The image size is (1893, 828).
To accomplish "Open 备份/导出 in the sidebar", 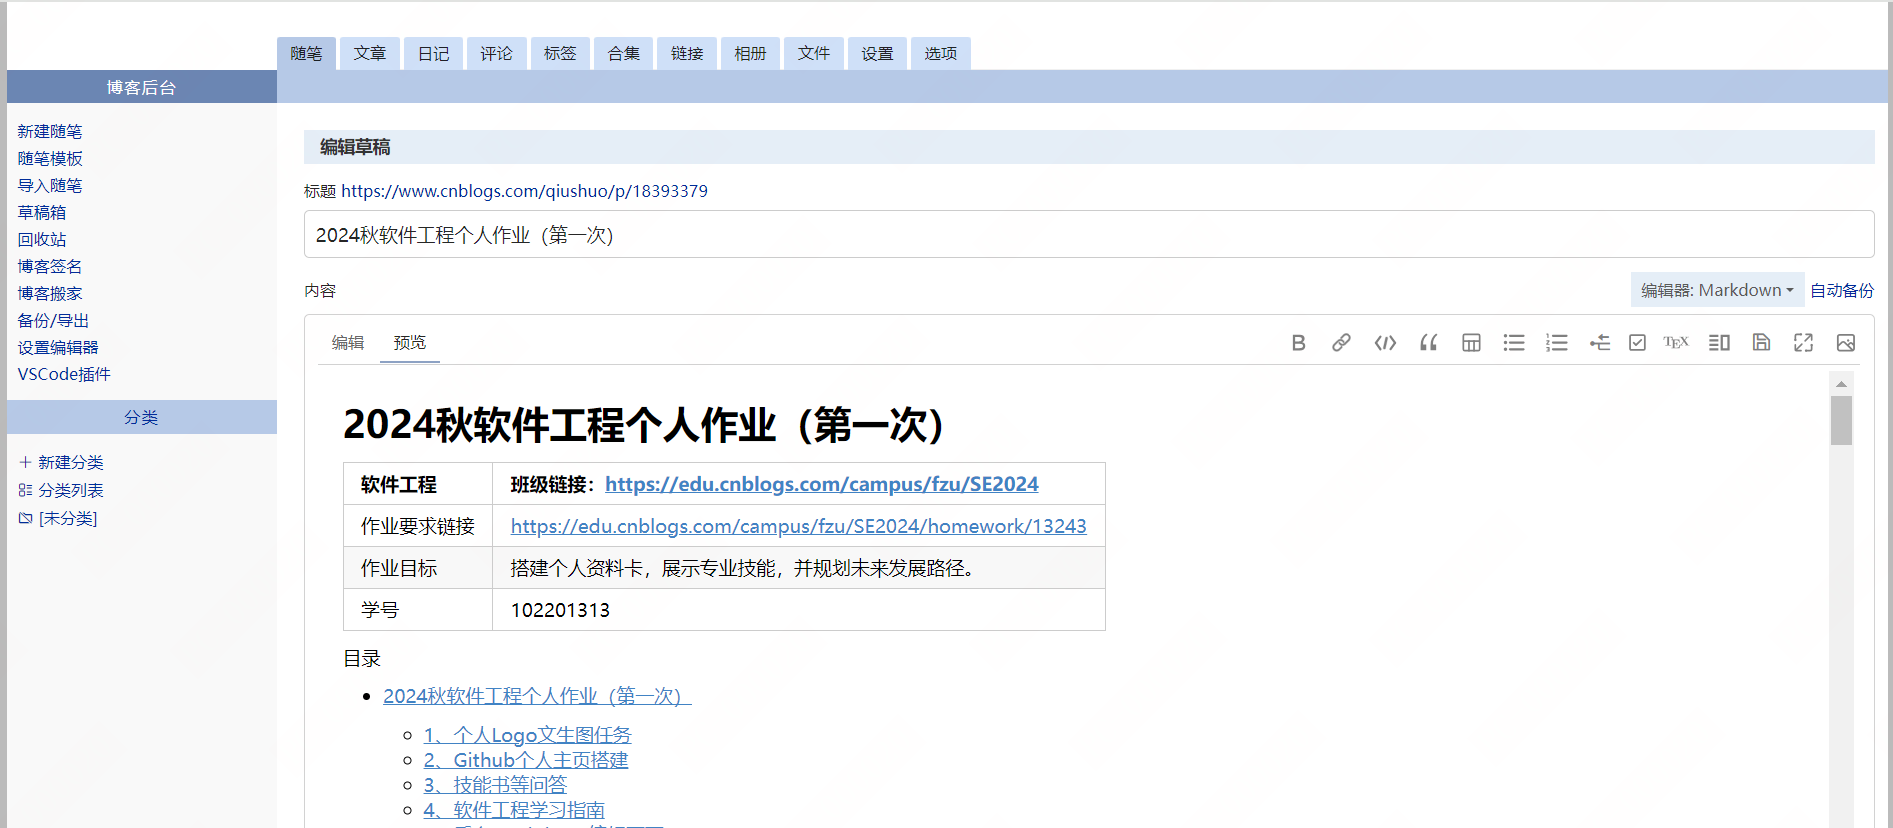I will [x=53, y=320].
